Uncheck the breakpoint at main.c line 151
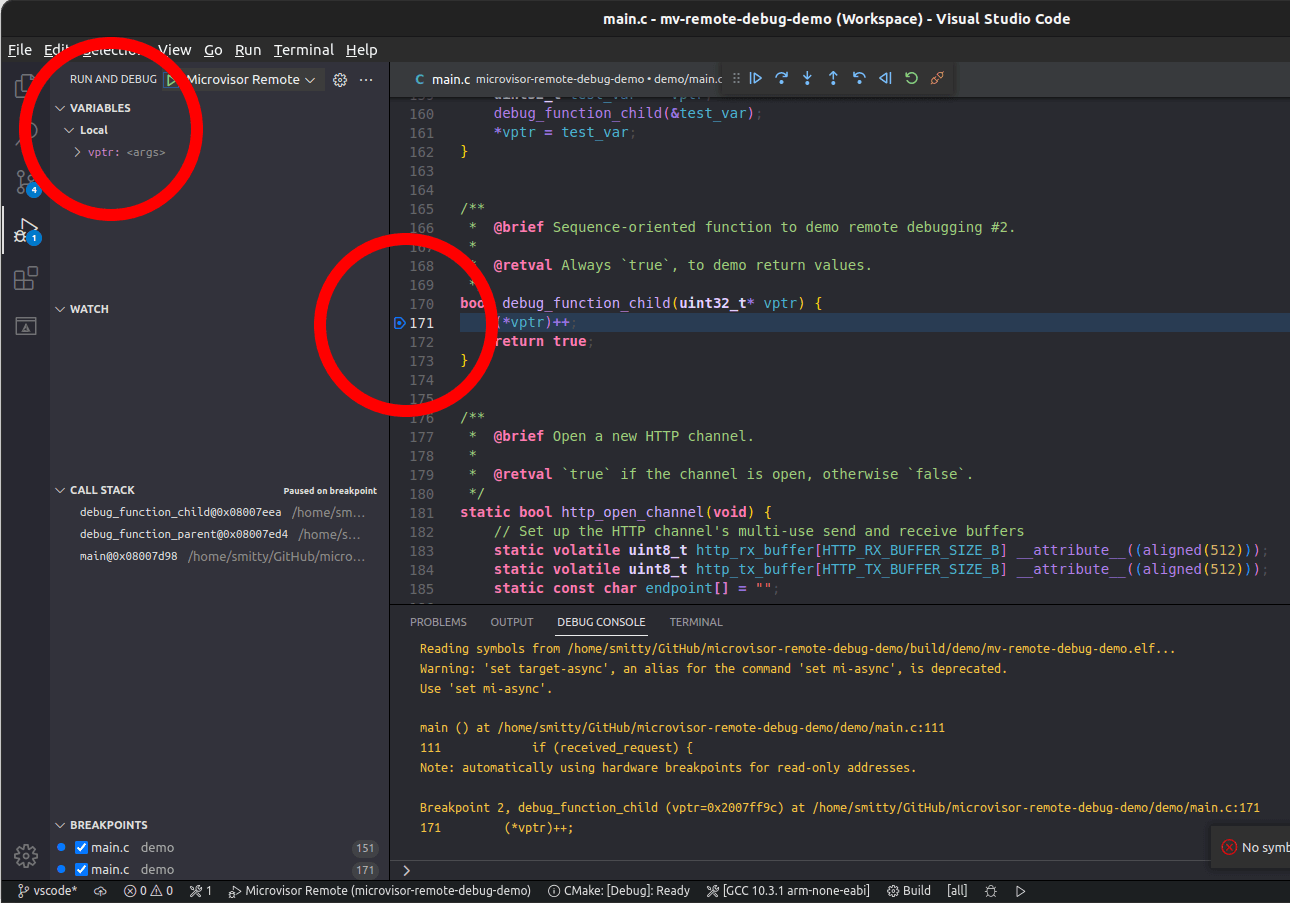Image resolution: width=1290 pixels, height=903 pixels. coord(81,847)
